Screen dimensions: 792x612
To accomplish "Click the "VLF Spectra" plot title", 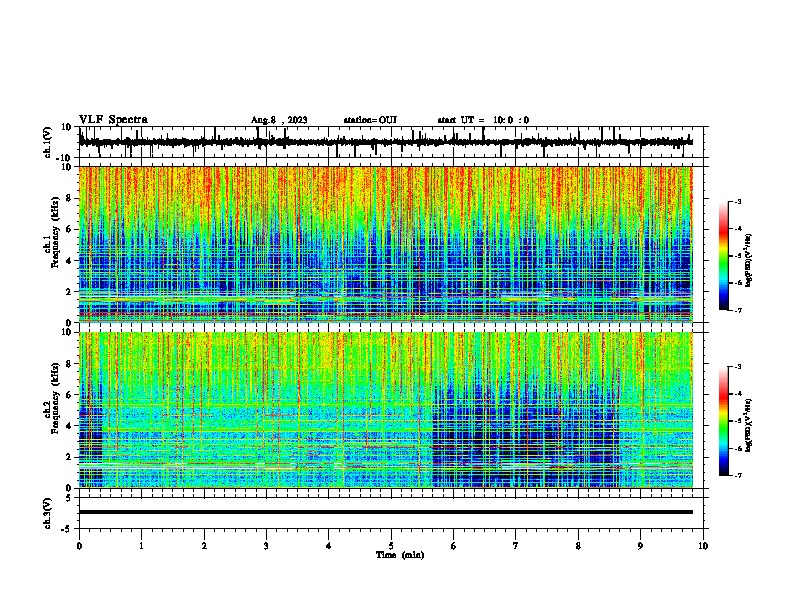I will tap(113, 120).
